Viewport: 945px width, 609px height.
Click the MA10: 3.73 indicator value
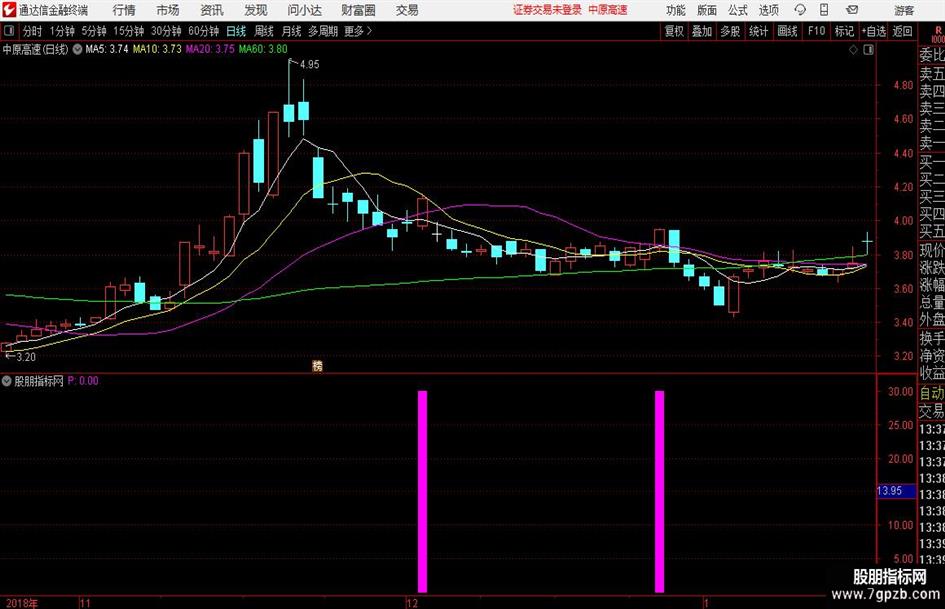(157, 49)
